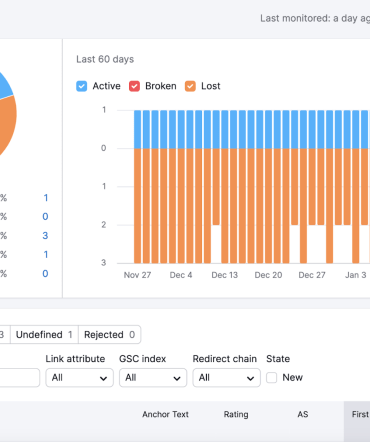This screenshot has height=442, width=370.
Task: Click the Jan 3 axis label
Action: 356,275
